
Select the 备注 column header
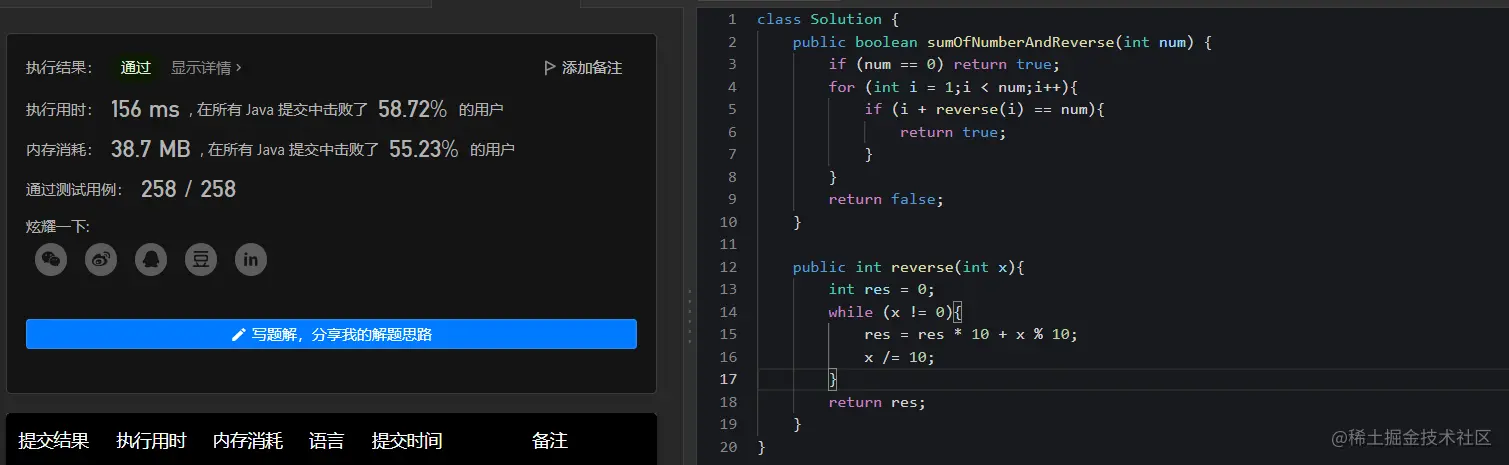[x=550, y=441]
